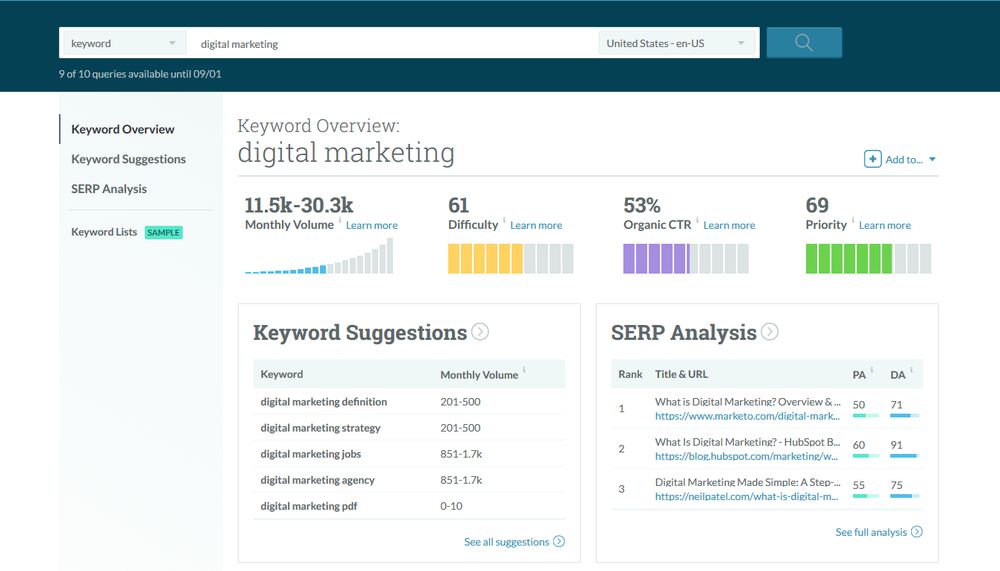Open SERP Analysis from the sidebar
Screen dimensions: 1000x571
[109, 189]
